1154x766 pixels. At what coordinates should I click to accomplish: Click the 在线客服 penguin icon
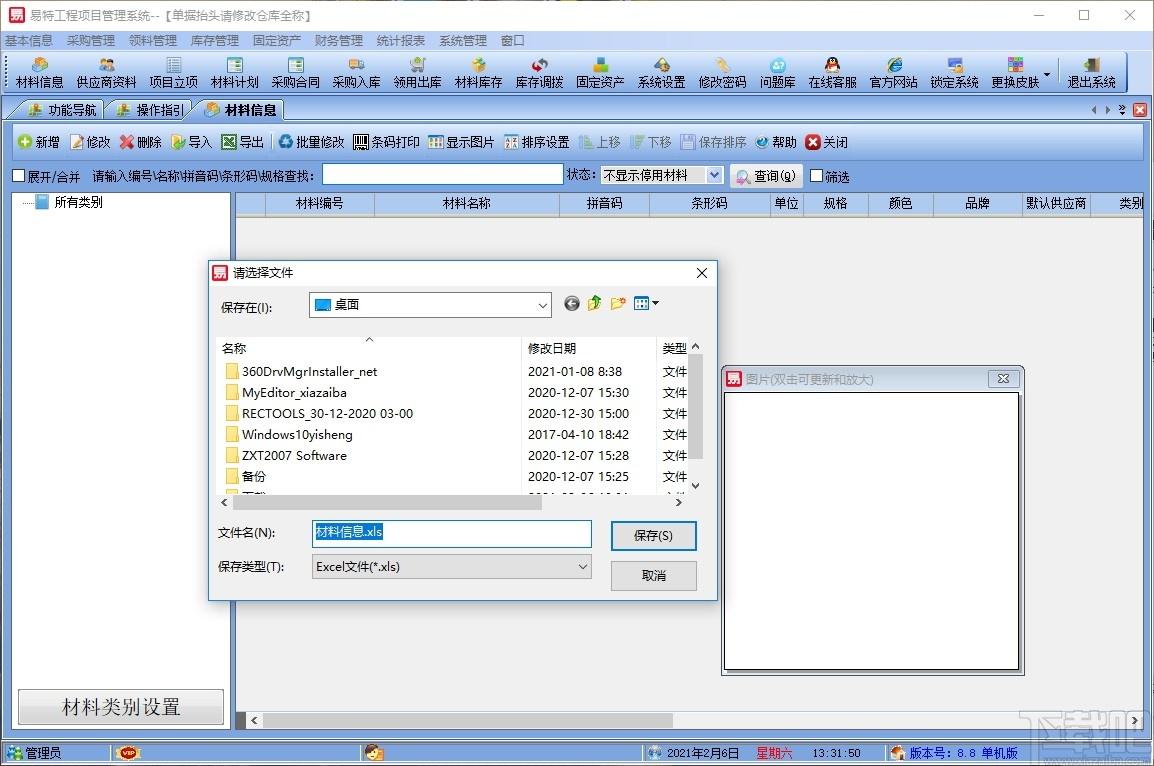pos(832,65)
